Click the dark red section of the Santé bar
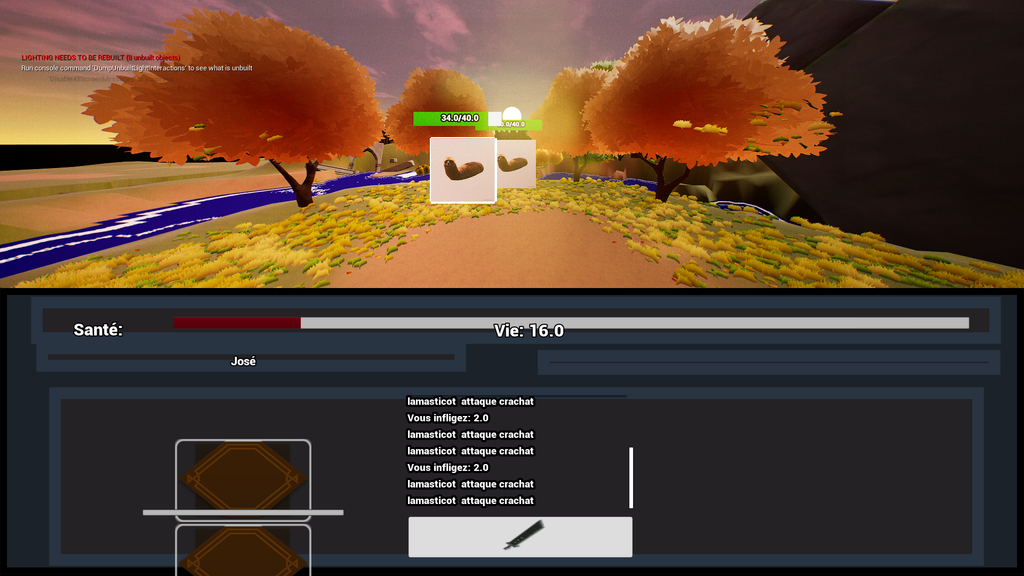The height and width of the screenshot is (576, 1024). 236,323
